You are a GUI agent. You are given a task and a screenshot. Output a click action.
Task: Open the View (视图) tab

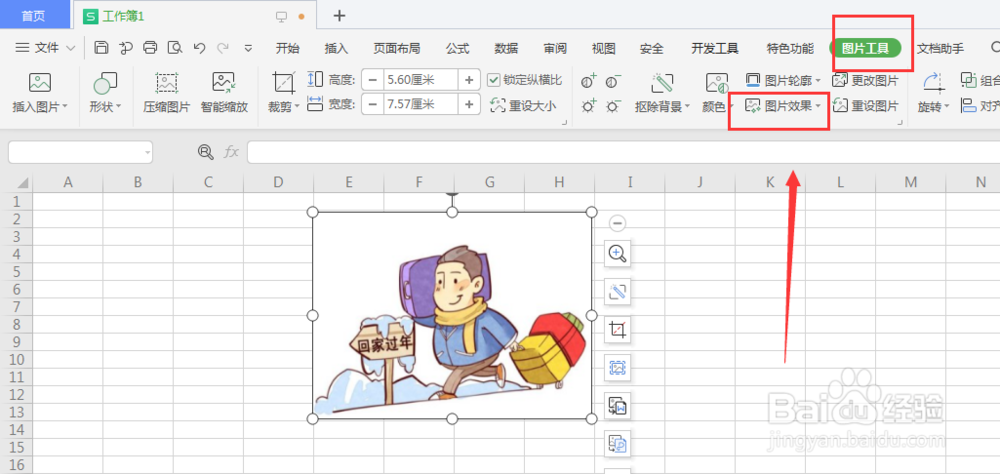(x=603, y=48)
